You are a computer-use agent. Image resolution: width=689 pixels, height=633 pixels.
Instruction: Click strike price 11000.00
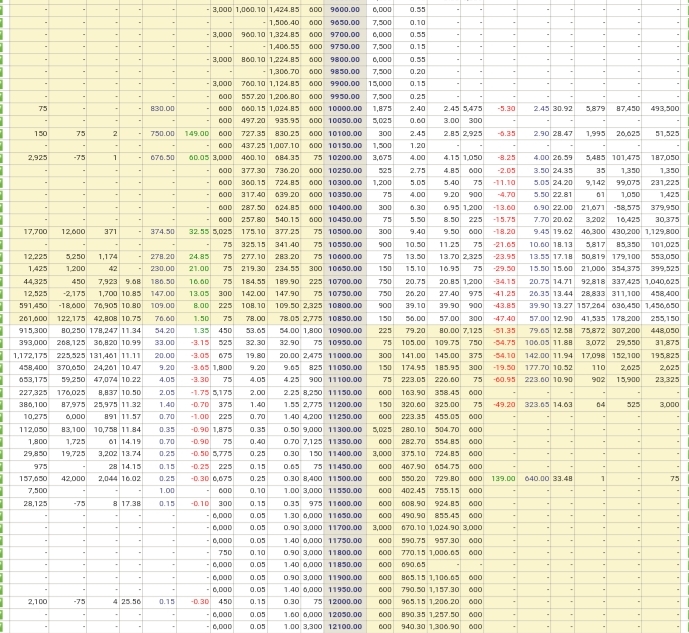point(345,355)
